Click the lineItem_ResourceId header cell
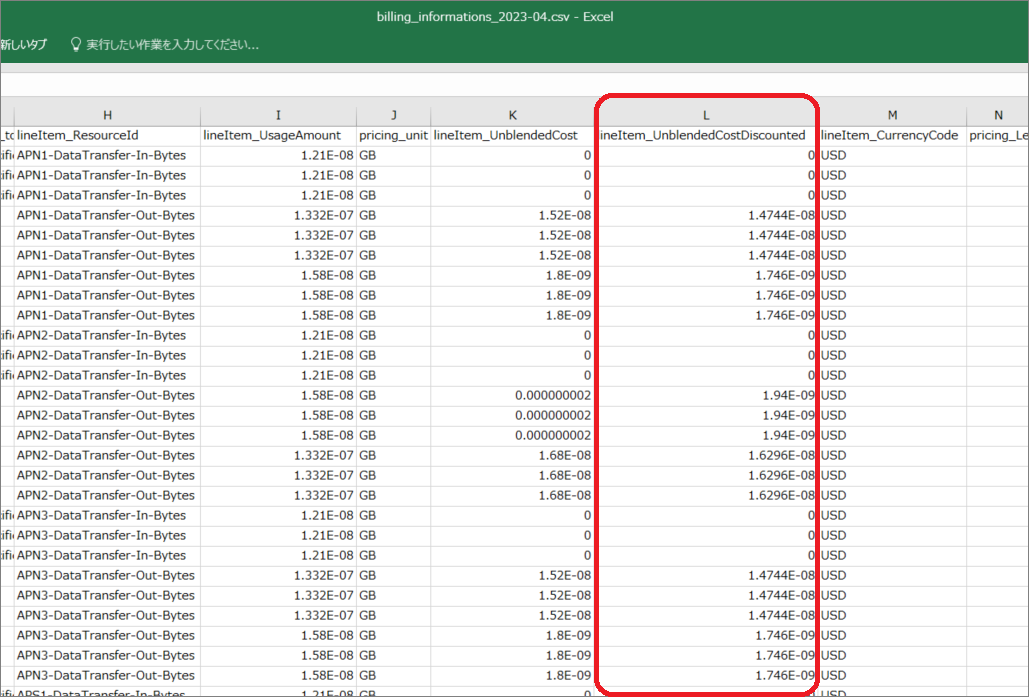Viewport: 1029px width, 697px height. [107, 135]
